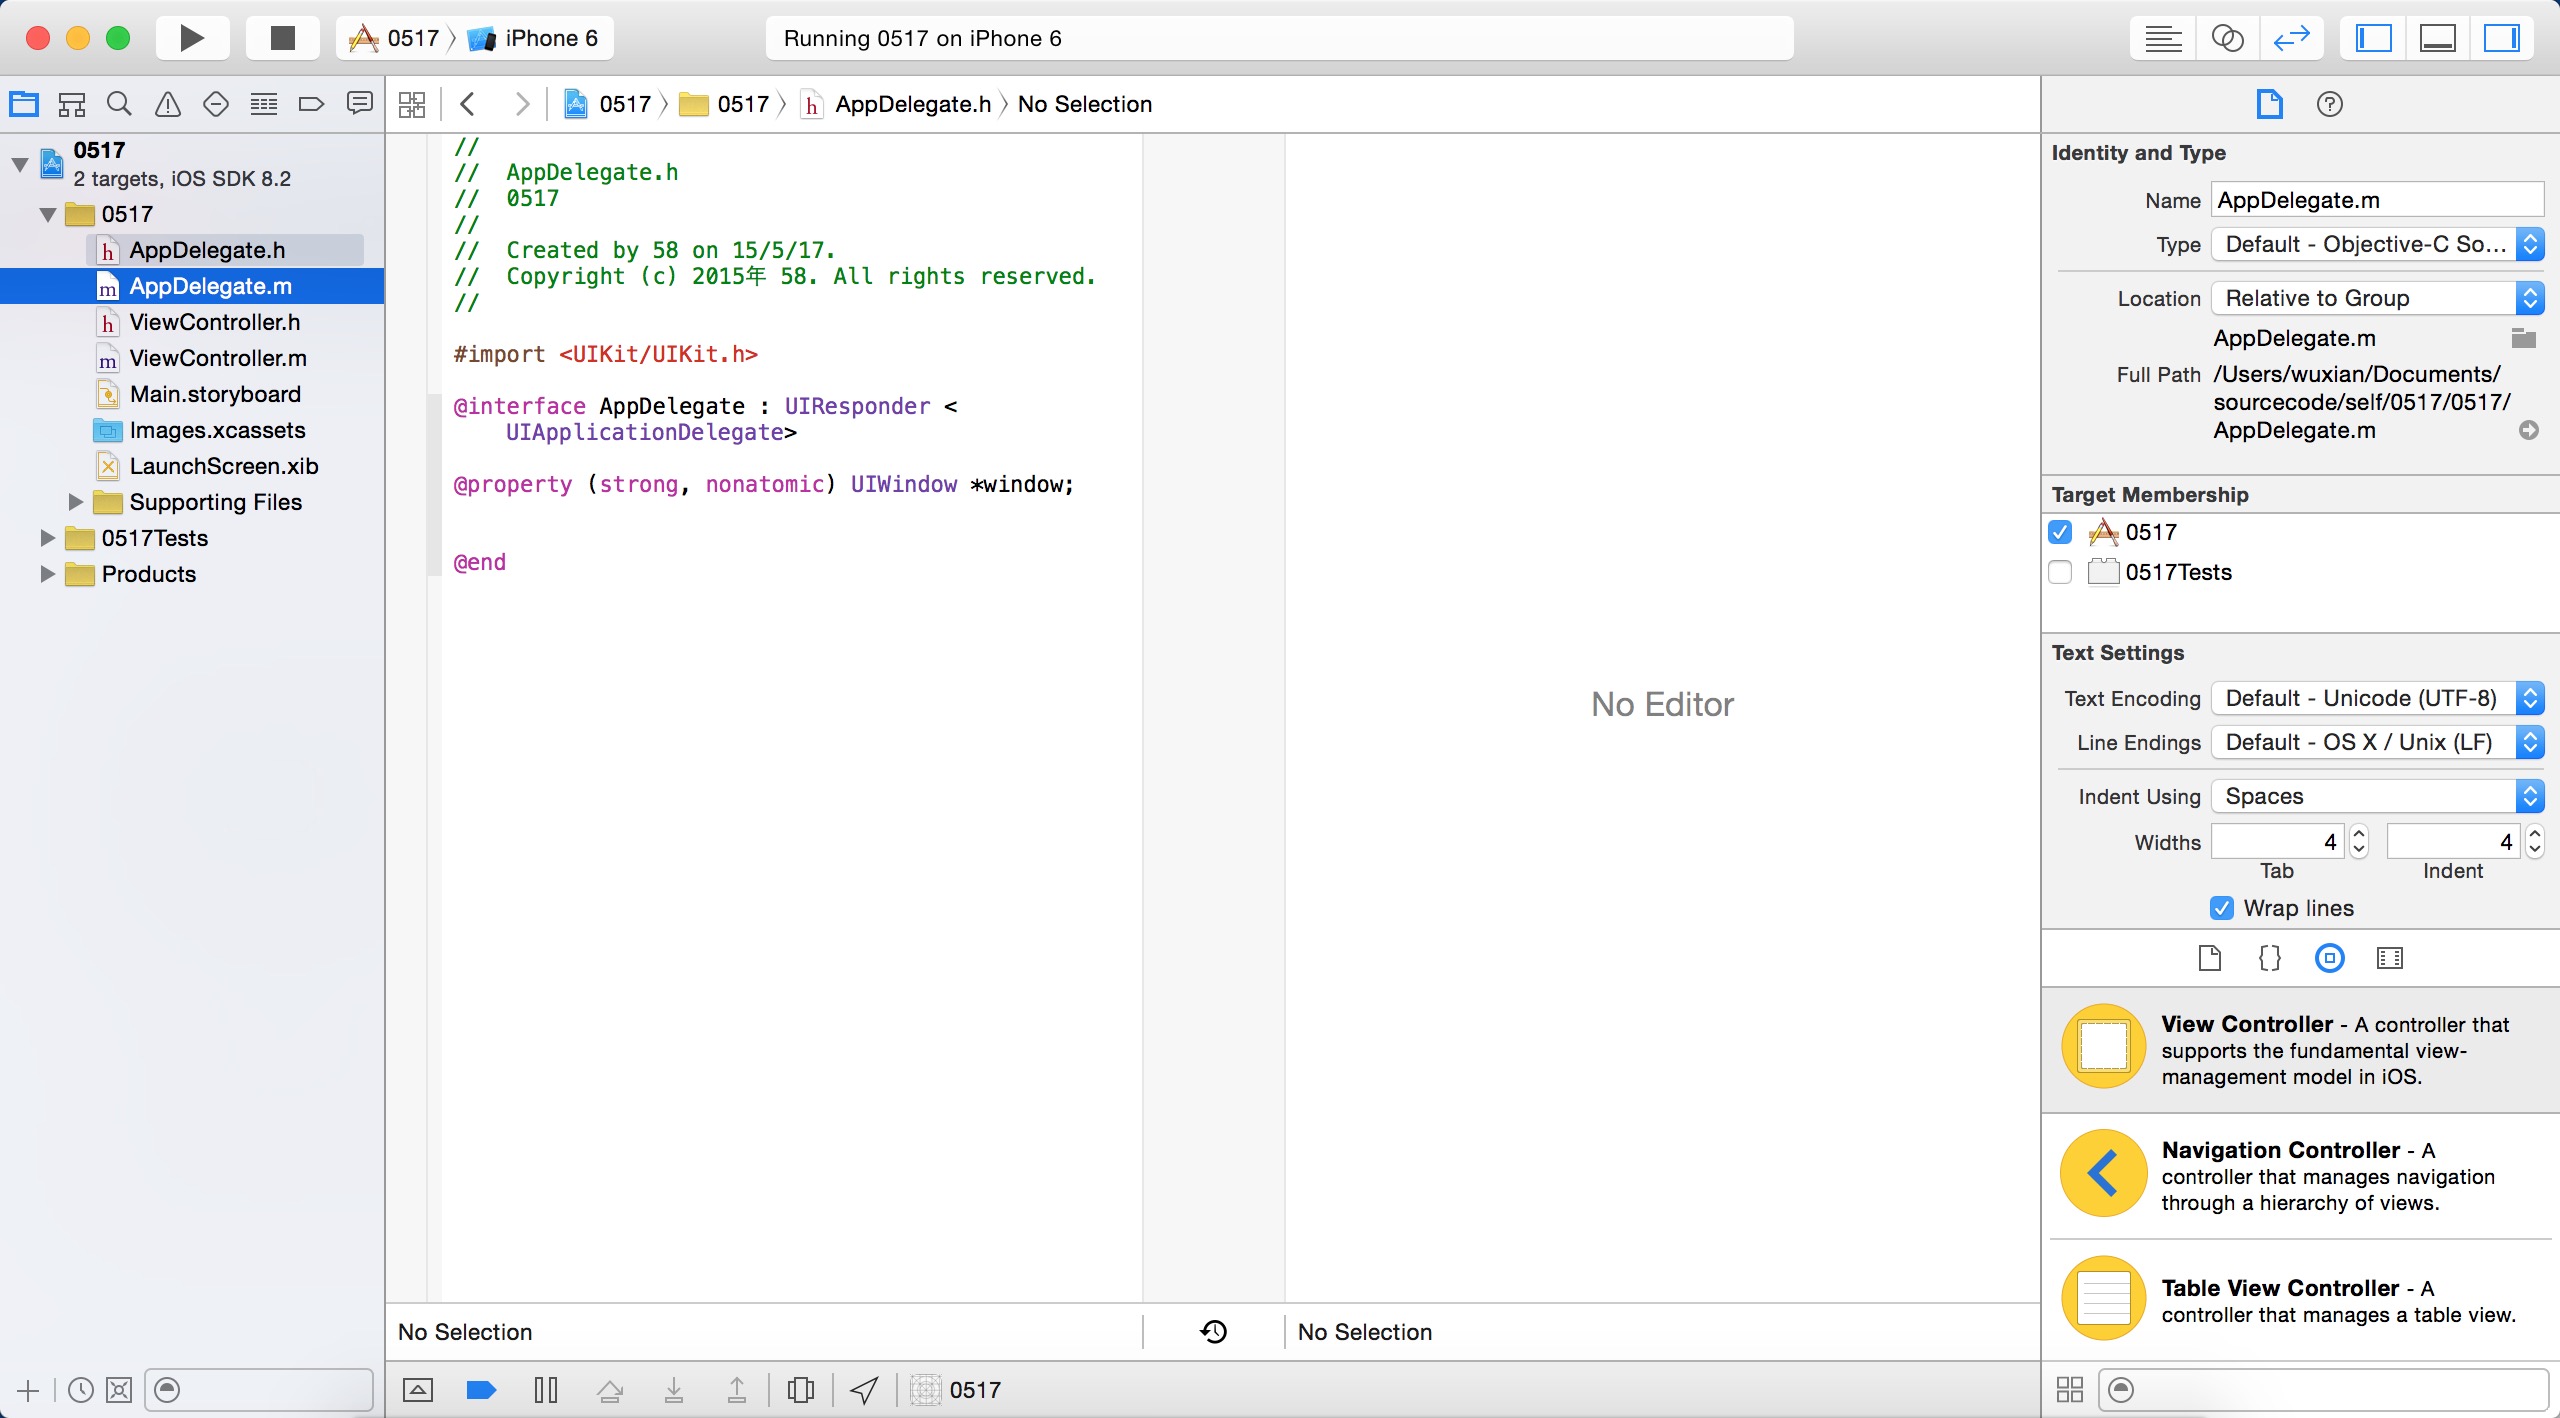Image resolution: width=2560 pixels, height=1418 pixels.
Task: Open the Find navigator tab
Action: pyautogui.click(x=120, y=103)
